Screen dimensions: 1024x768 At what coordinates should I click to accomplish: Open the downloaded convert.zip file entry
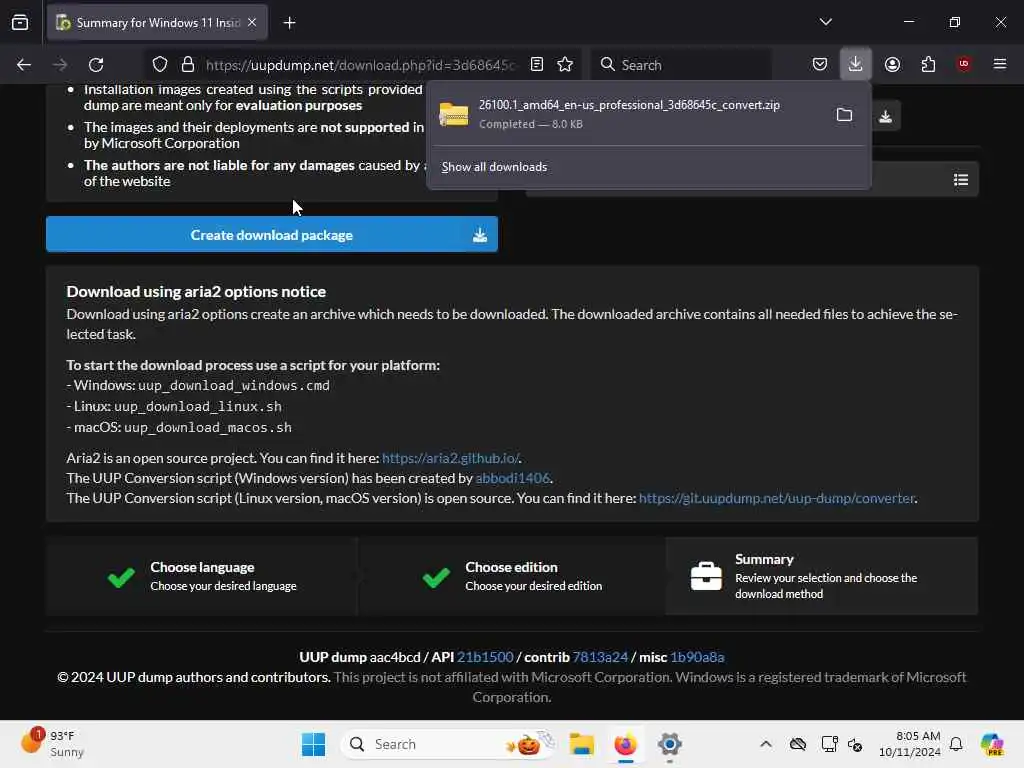coord(628,114)
